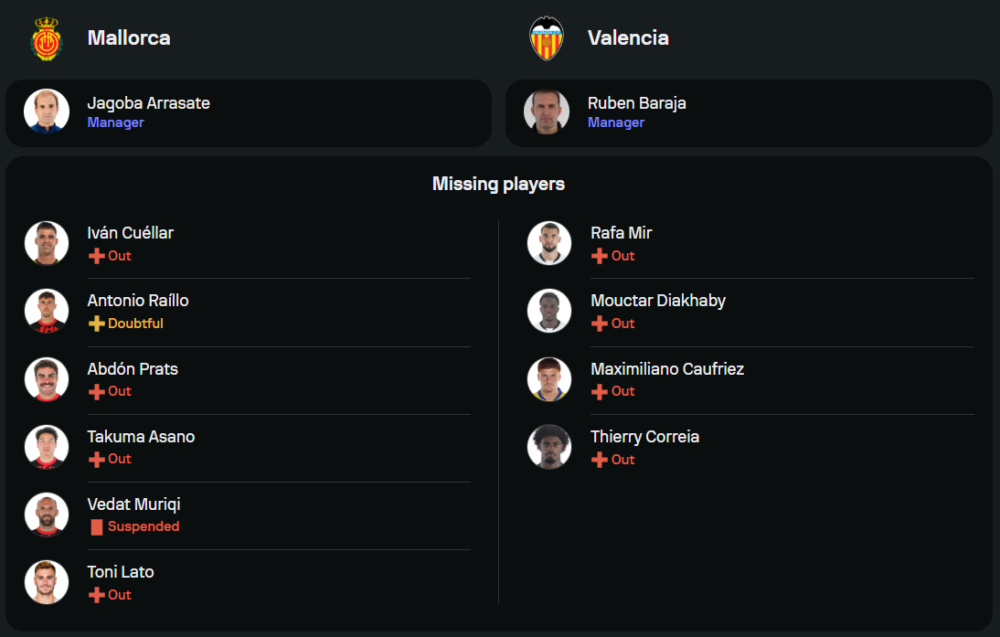The height and width of the screenshot is (637, 1000).
Task: Open Maximiliano Caufriez player name
Action: pos(667,369)
